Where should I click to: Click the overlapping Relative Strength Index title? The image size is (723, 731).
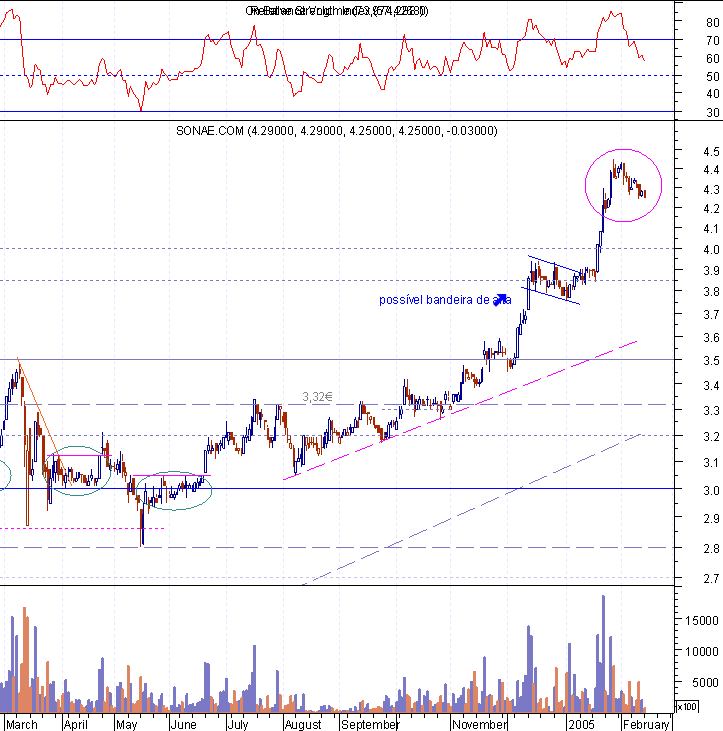[337, 11]
